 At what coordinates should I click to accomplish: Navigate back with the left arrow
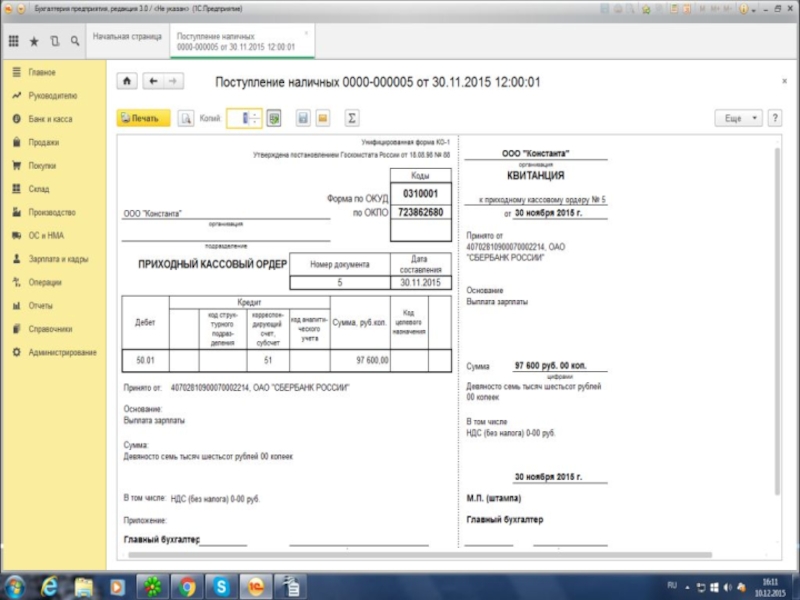[x=153, y=81]
